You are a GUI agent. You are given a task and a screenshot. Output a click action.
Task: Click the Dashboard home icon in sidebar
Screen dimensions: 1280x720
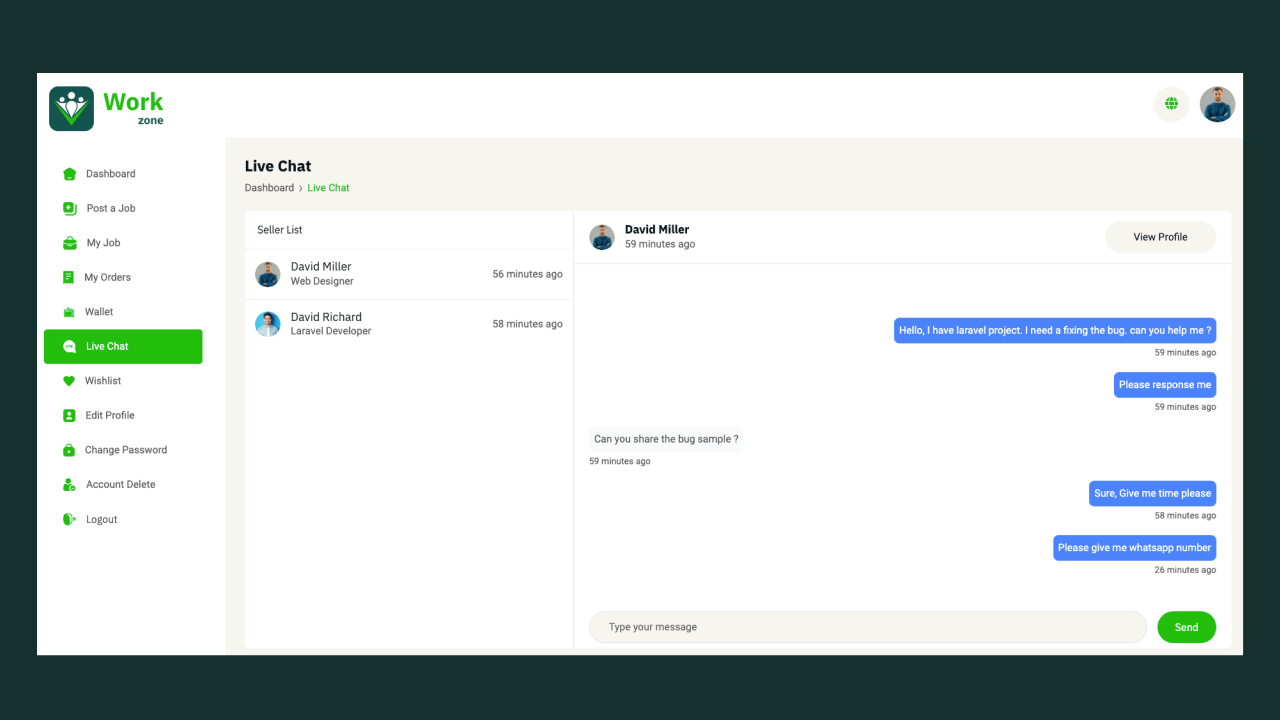pos(69,174)
